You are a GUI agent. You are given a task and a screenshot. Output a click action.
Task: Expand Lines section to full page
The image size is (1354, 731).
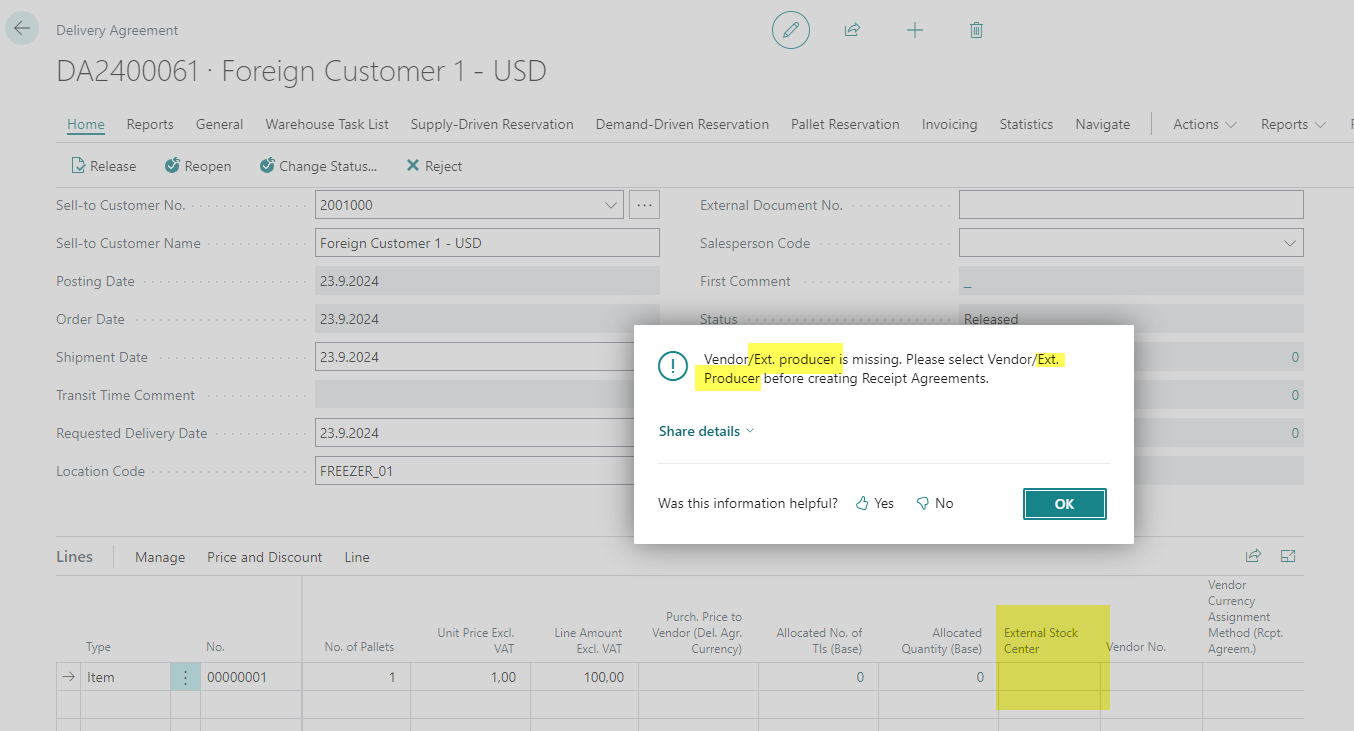pyautogui.click(x=1288, y=557)
